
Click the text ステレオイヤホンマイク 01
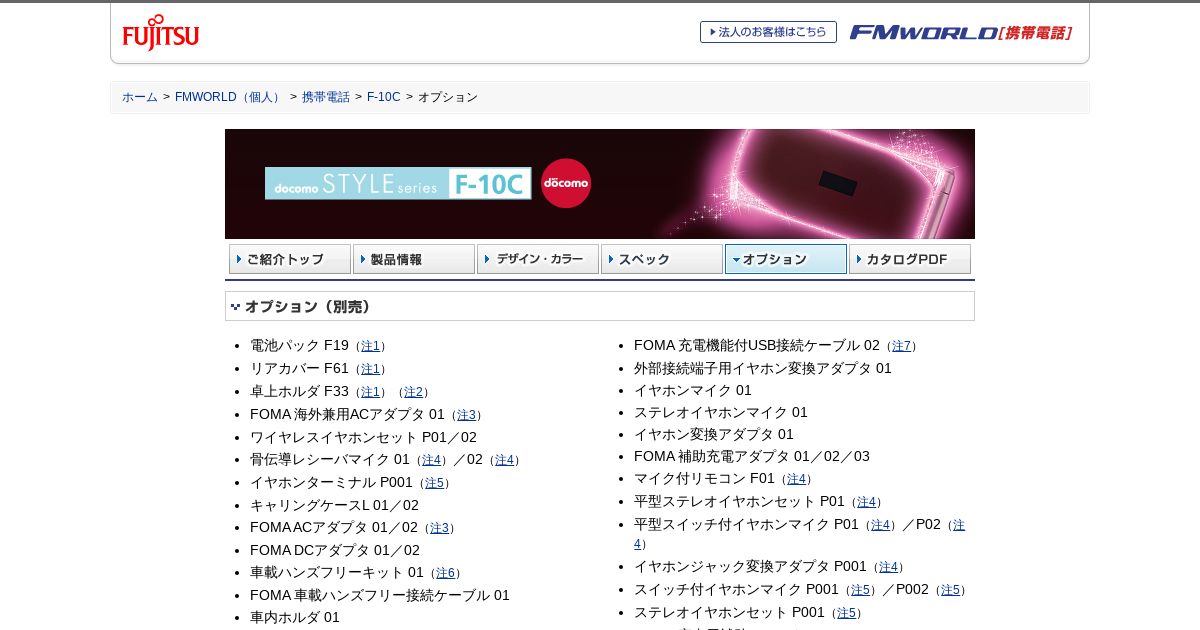[721, 412]
